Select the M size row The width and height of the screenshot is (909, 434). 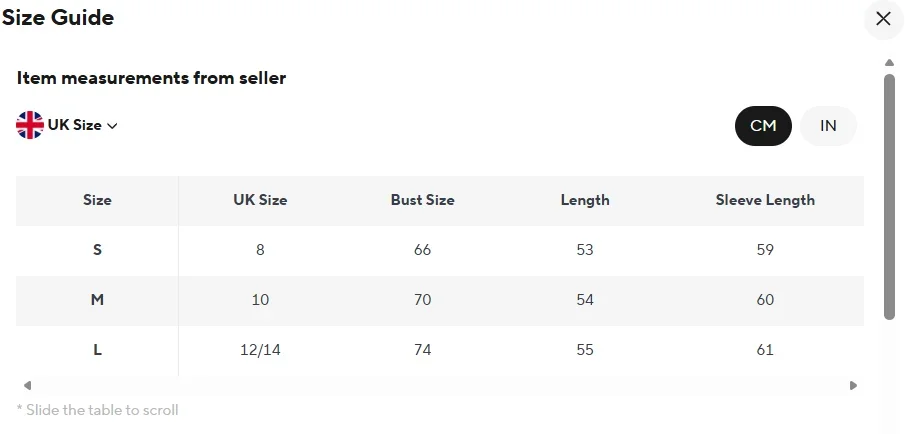(x=97, y=300)
